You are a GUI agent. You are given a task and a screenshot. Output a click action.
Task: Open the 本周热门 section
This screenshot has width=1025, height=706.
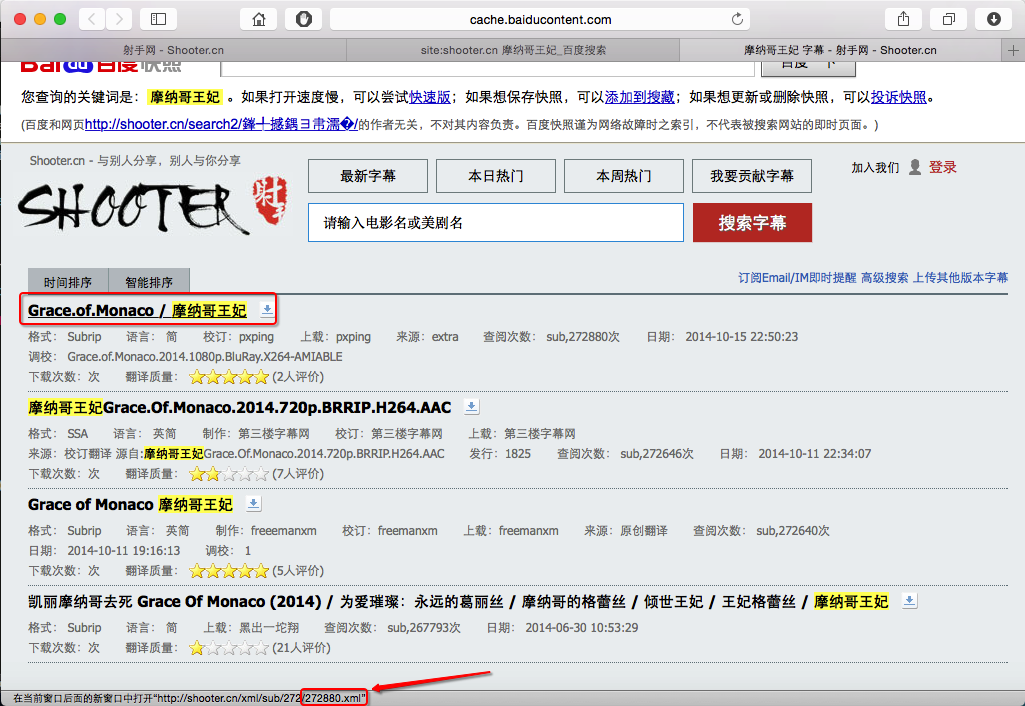(x=624, y=176)
